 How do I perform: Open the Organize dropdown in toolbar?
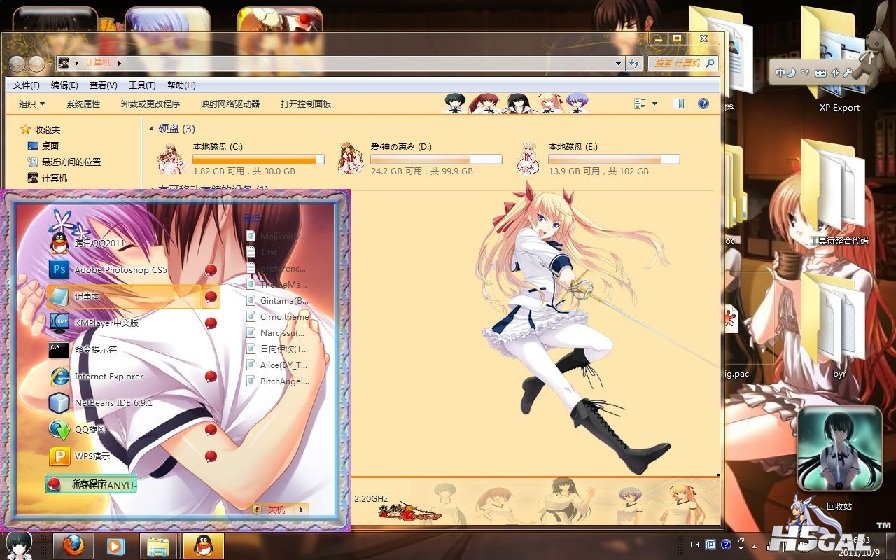click(x=32, y=104)
